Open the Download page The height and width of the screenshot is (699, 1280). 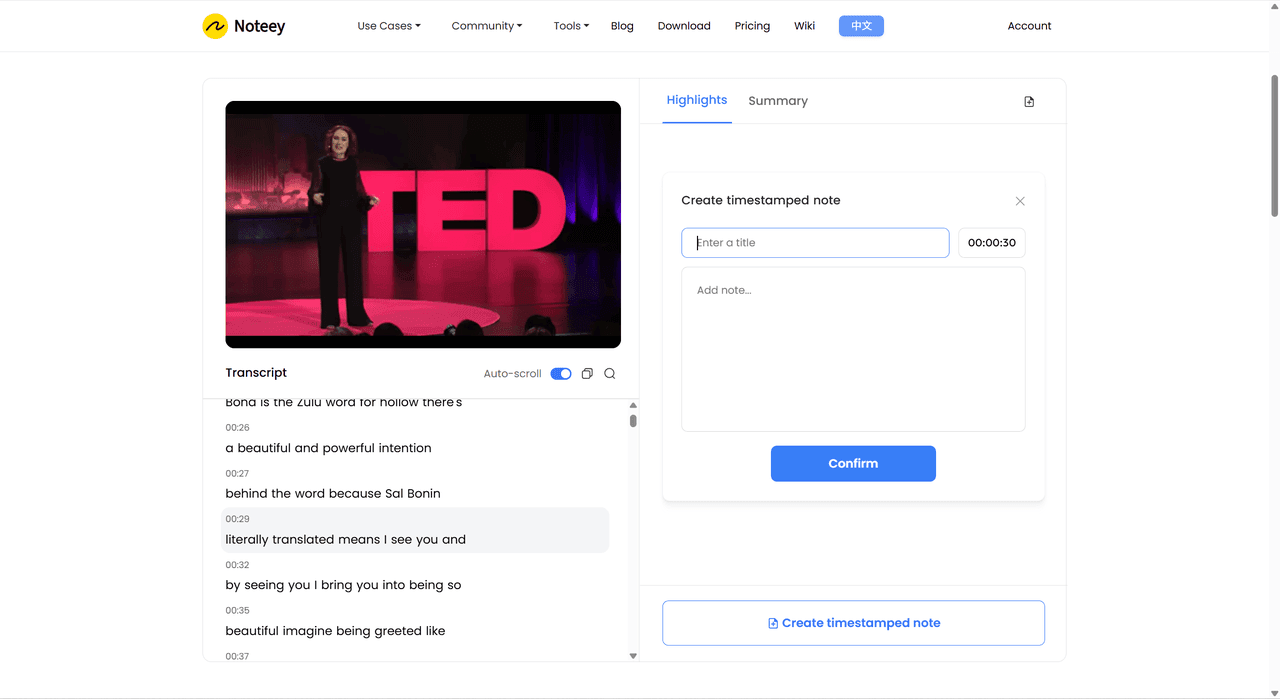684,26
